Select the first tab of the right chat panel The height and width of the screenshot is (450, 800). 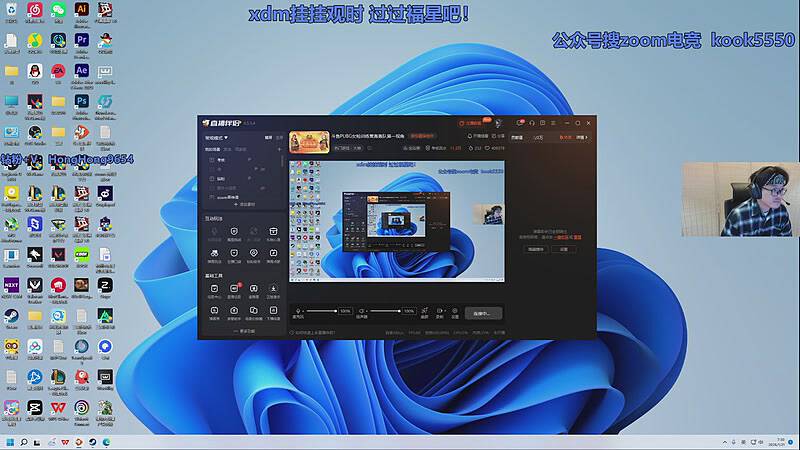tap(517, 137)
